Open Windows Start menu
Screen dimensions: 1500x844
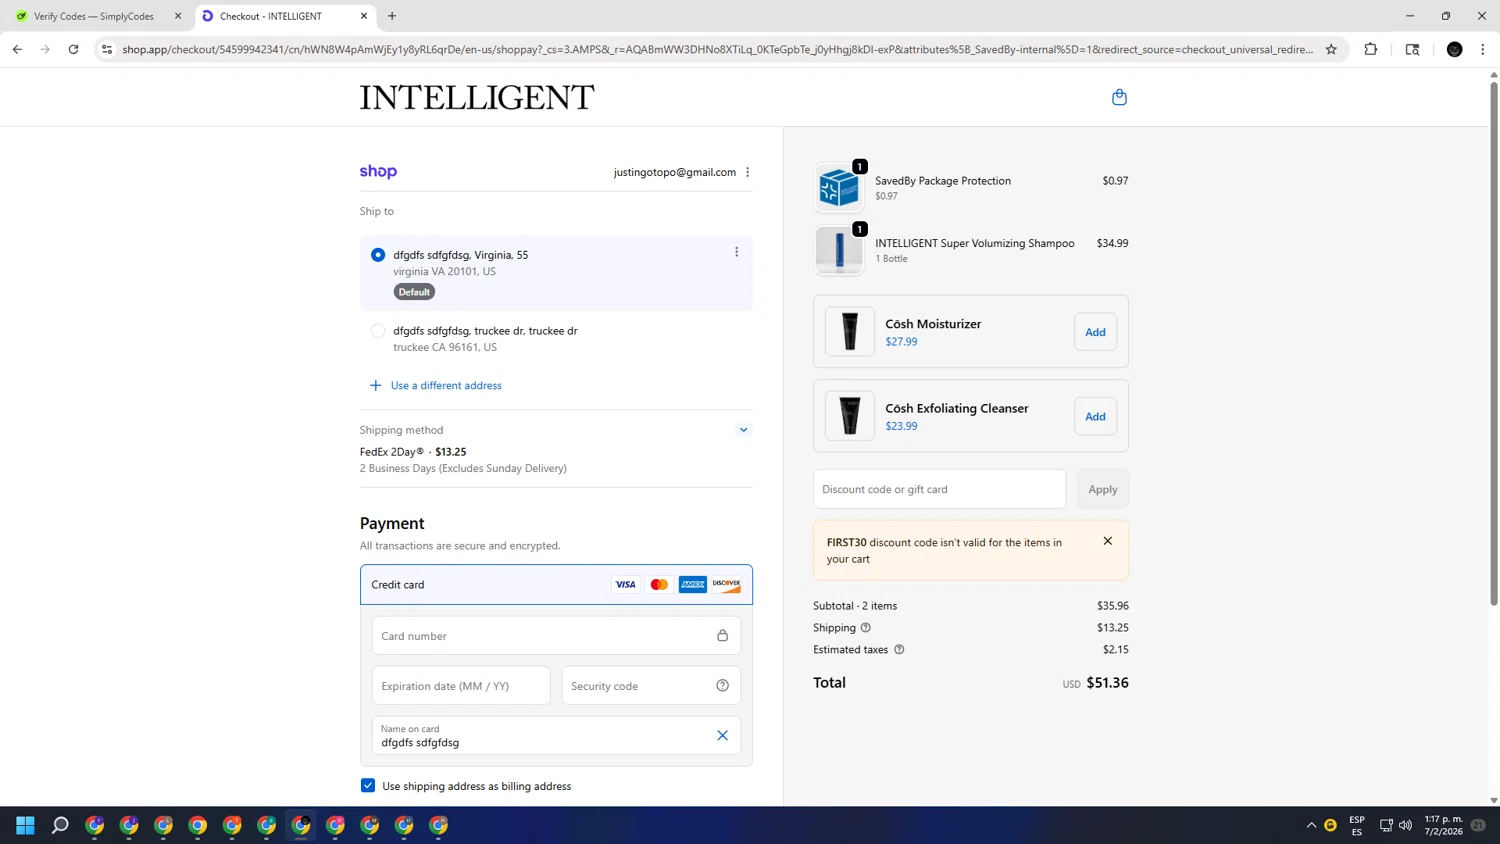[x=25, y=825]
